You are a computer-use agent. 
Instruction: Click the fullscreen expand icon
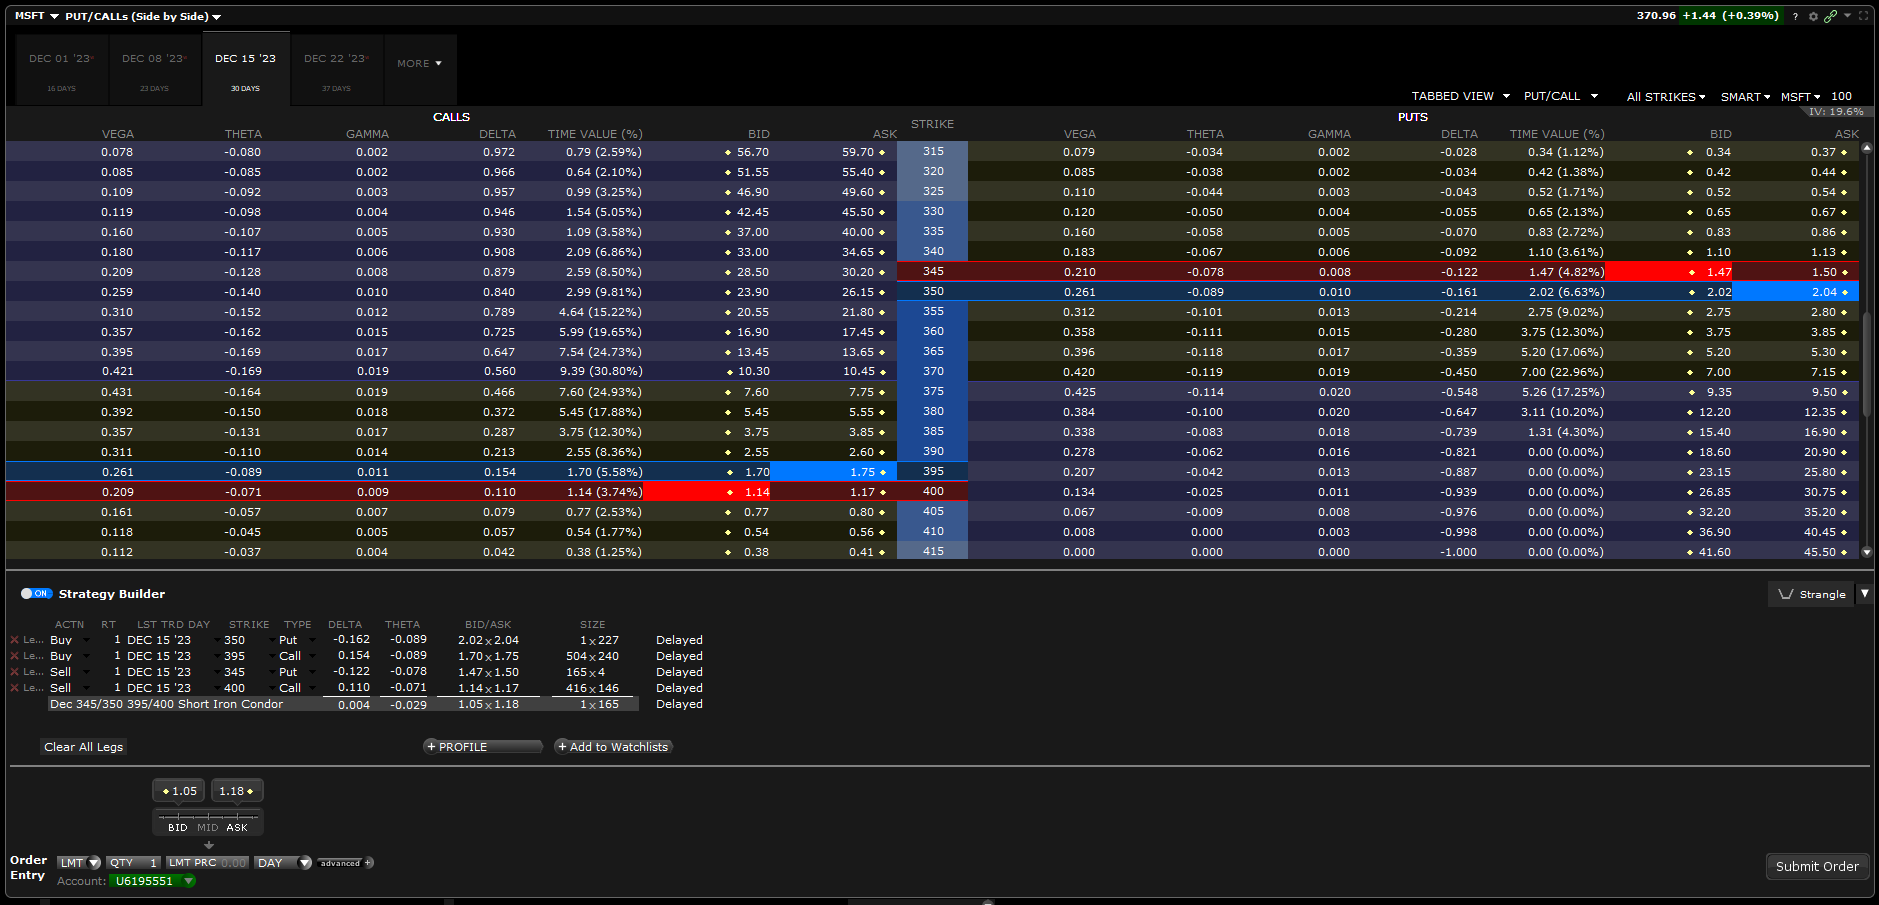1863,16
